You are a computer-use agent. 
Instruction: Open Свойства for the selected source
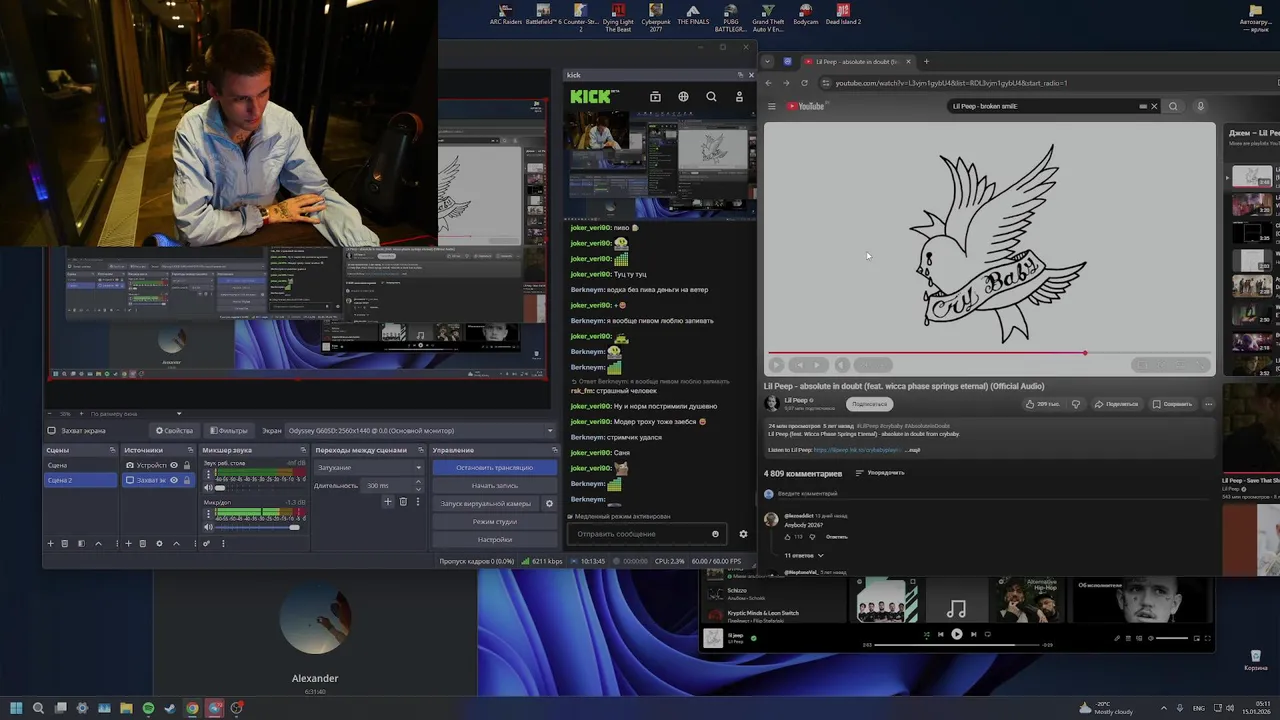pos(174,431)
